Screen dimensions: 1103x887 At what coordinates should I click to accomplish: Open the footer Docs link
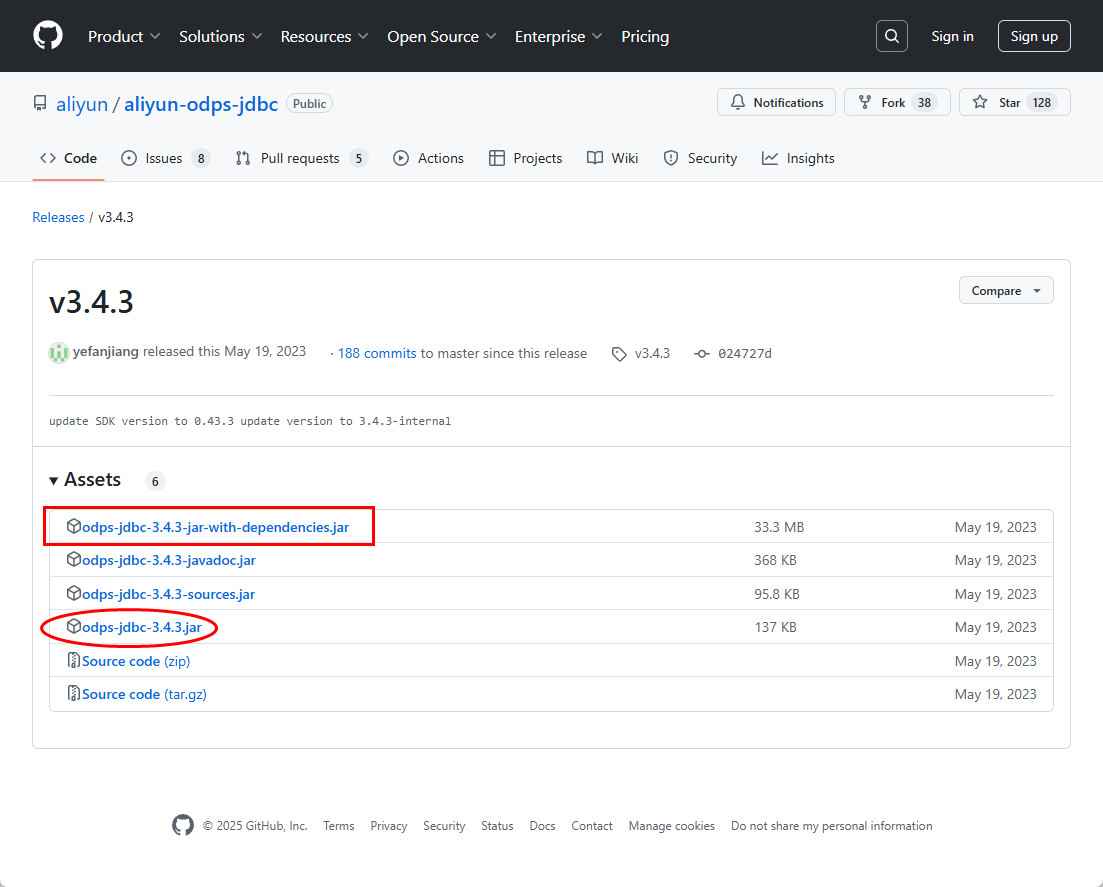pyautogui.click(x=542, y=826)
